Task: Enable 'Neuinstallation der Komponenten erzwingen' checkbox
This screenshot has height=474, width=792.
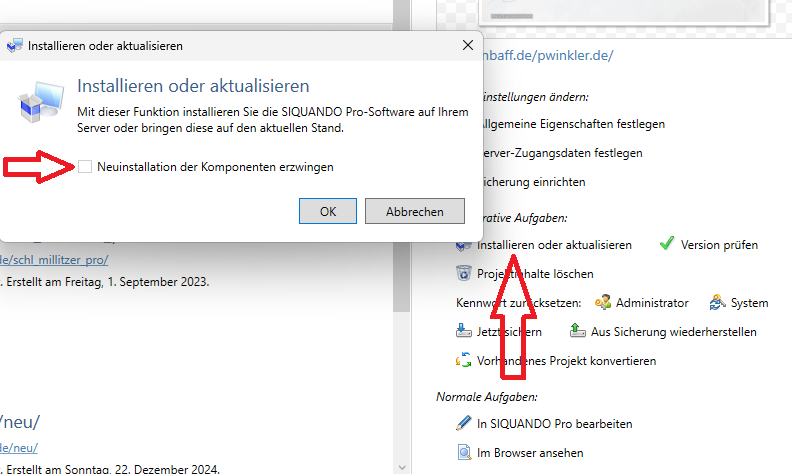Action: 85,167
